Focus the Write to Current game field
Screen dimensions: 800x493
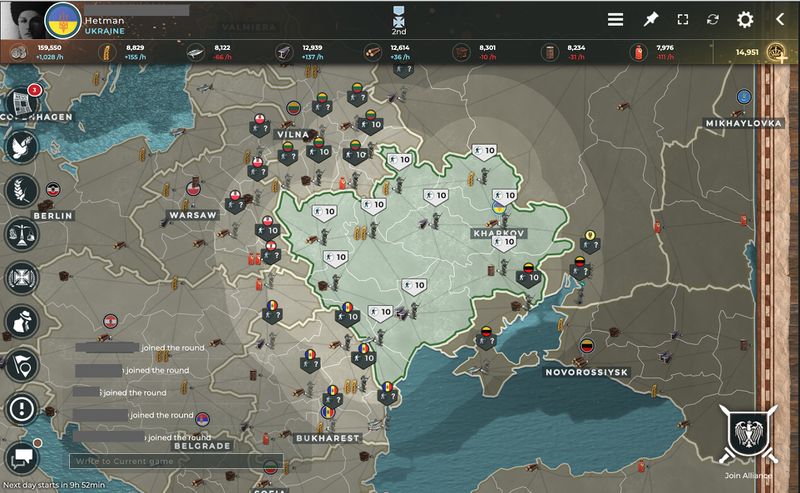(x=176, y=461)
